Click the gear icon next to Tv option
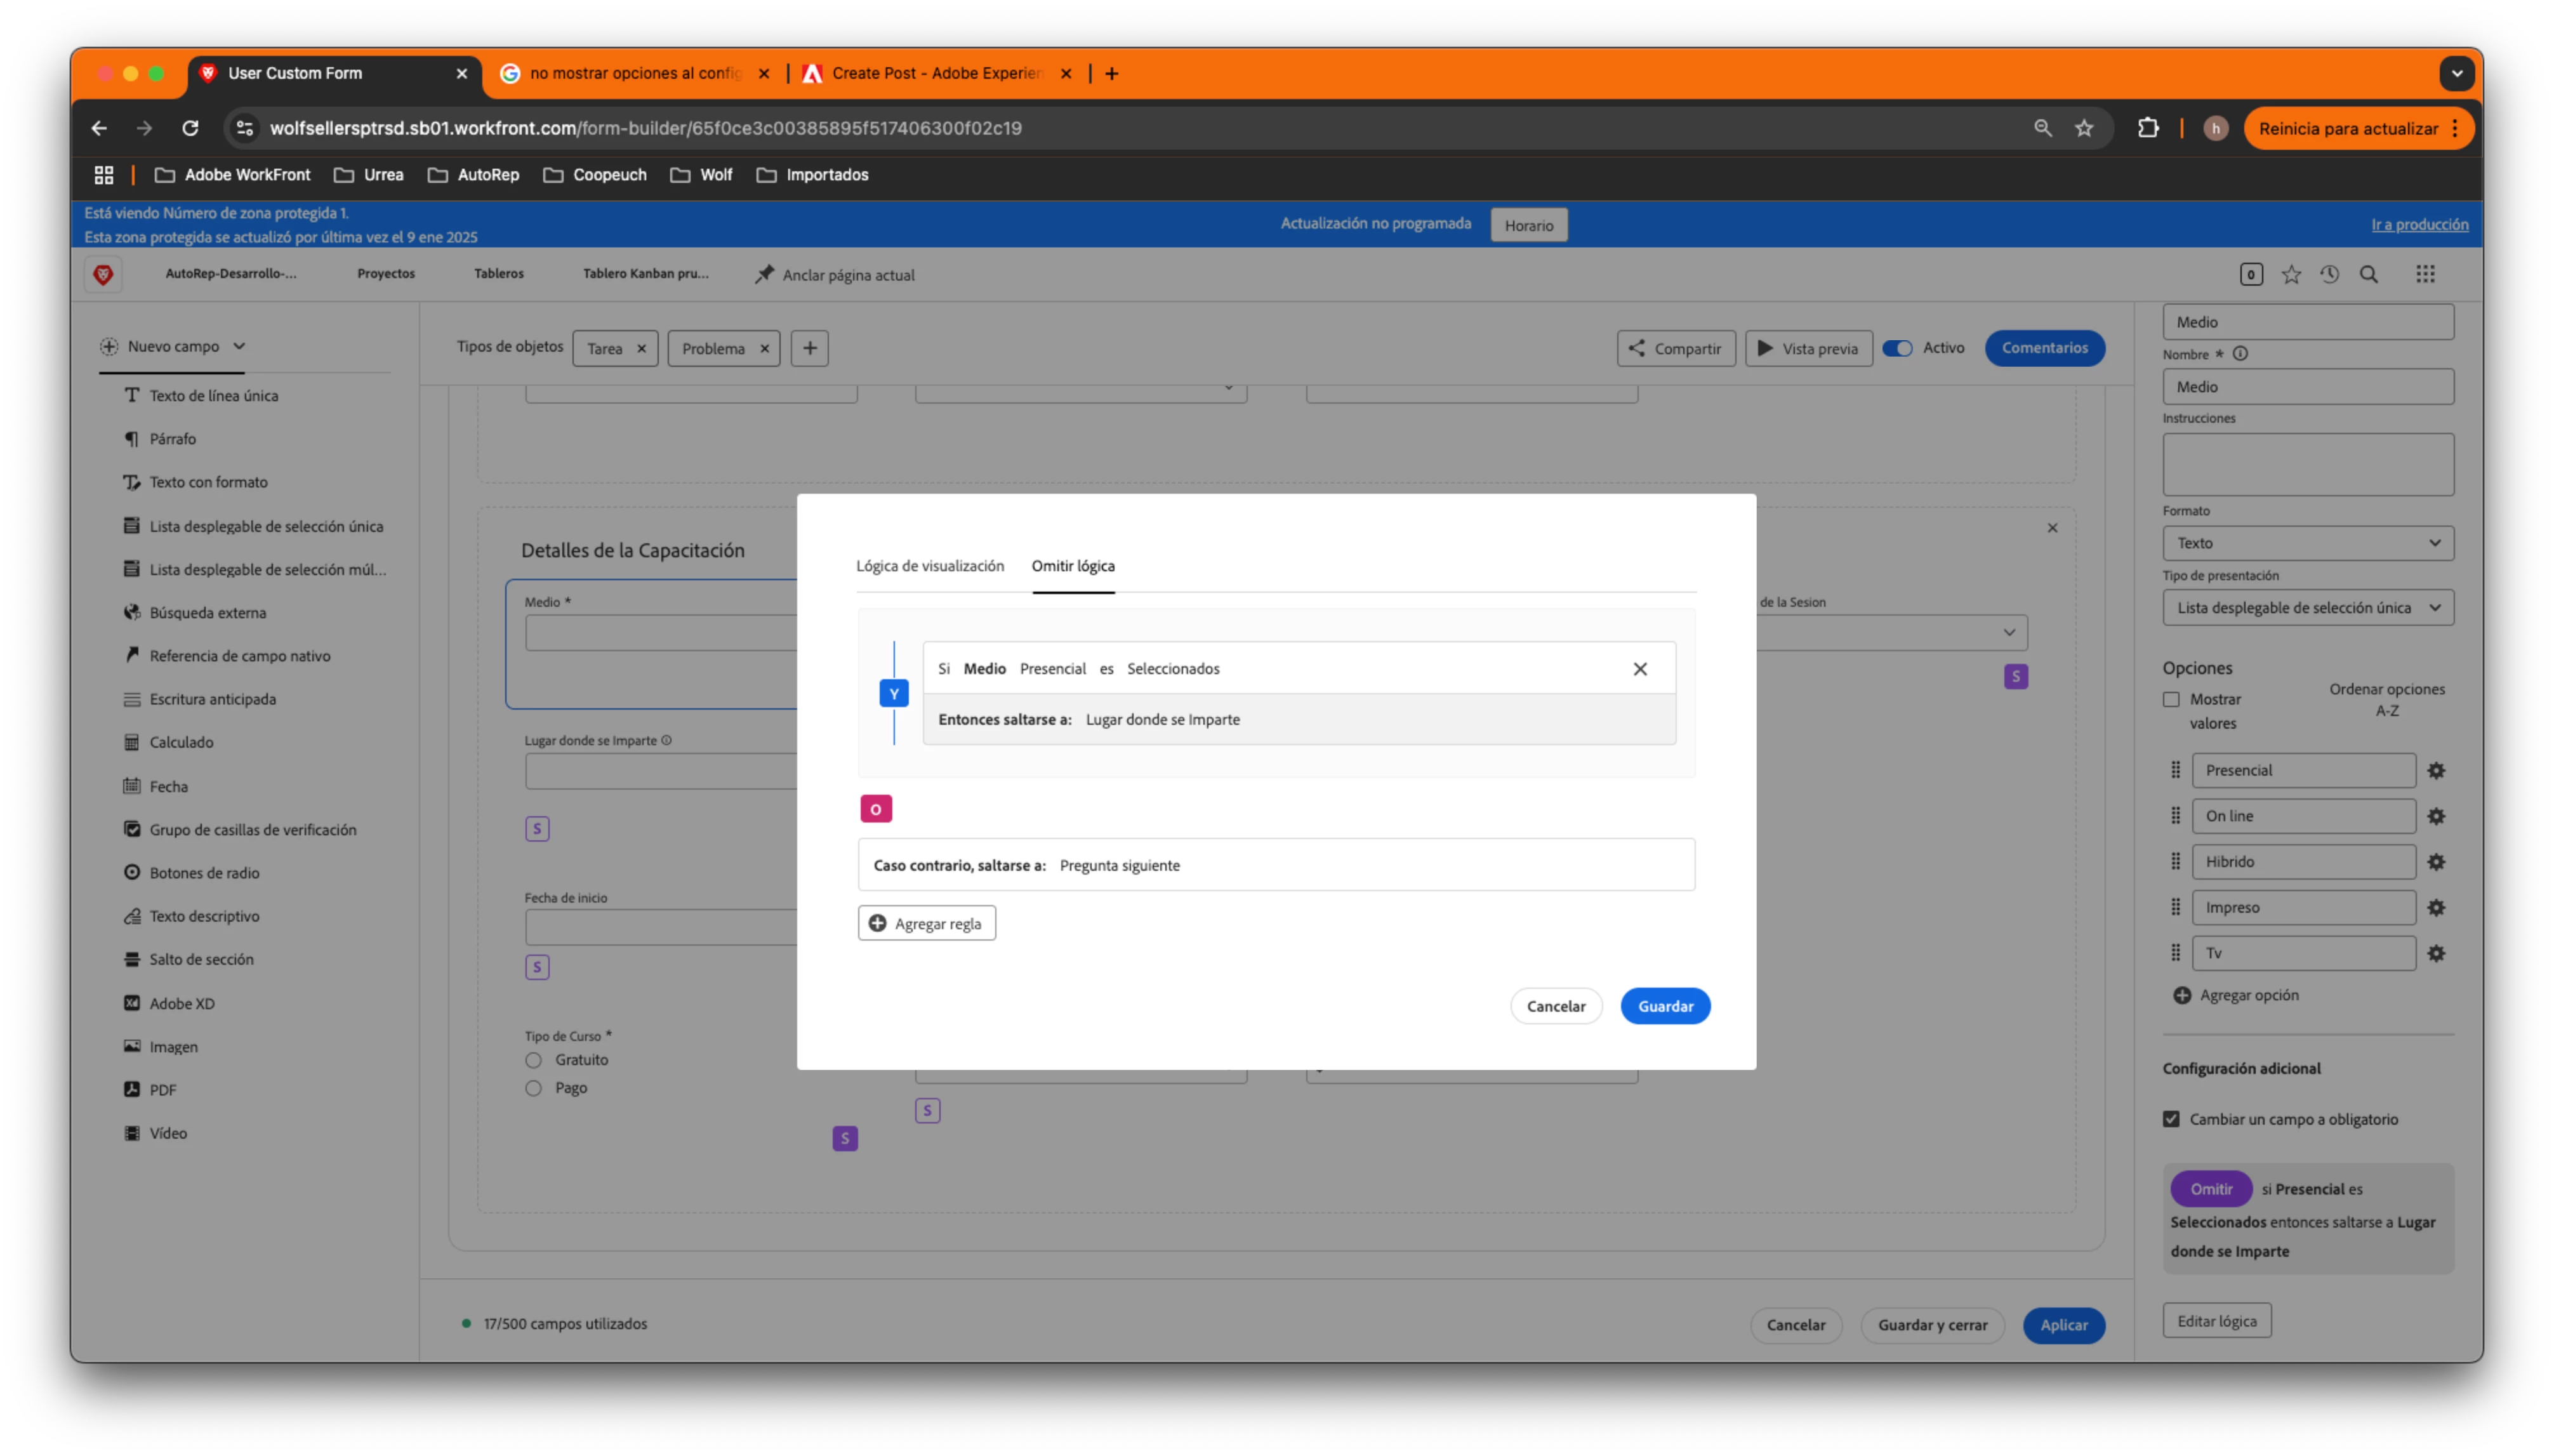Viewport: 2554px width, 1456px height. tap(2436, 953)
